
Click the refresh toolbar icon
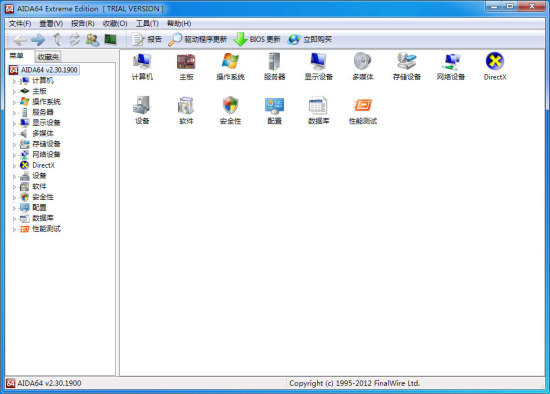74,39
